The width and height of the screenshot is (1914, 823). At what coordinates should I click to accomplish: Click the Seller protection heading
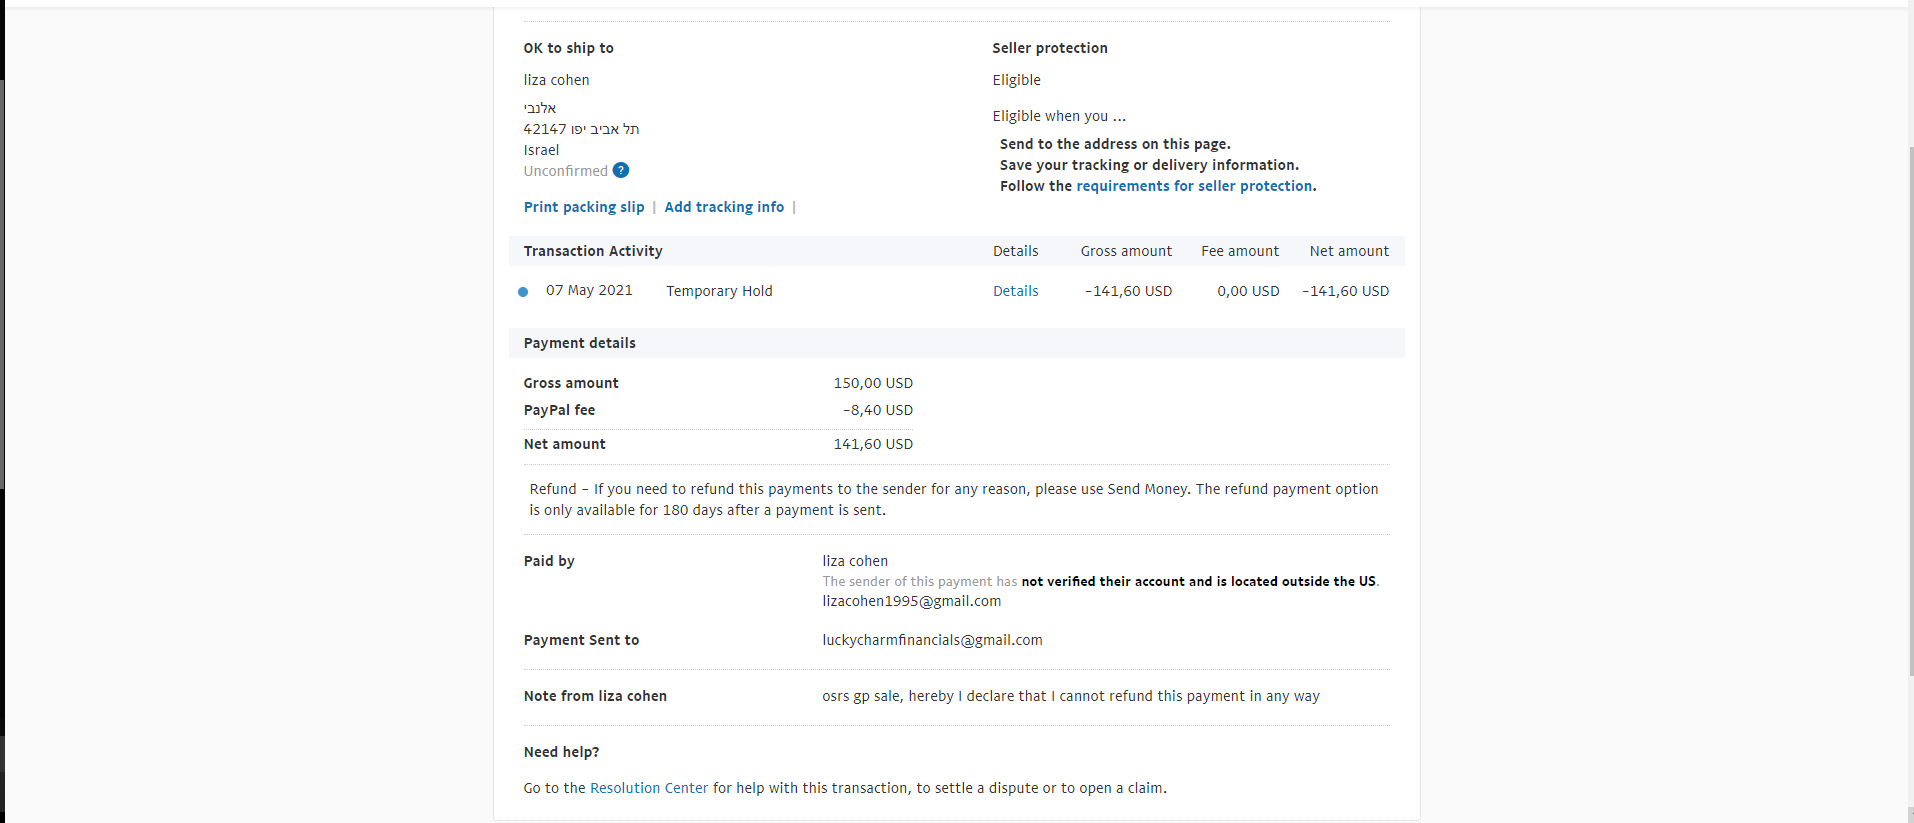click(1050, 48)
